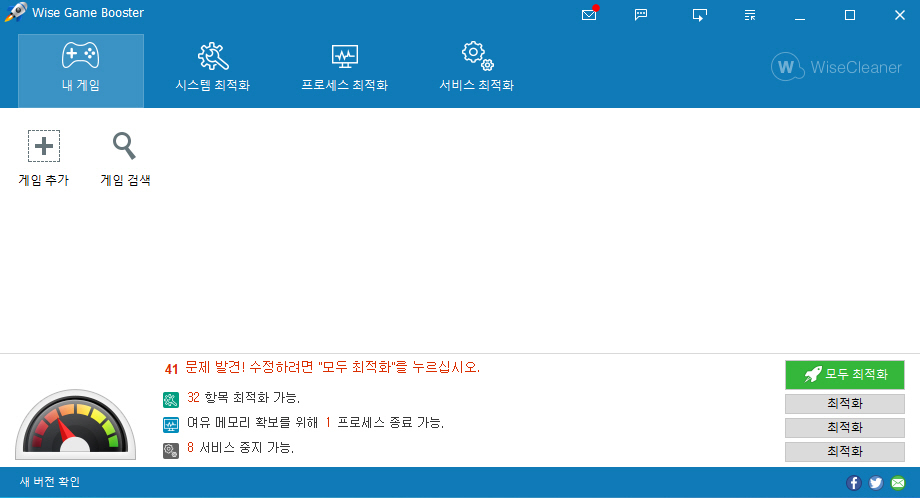Click the green 모두 최적화 button
This screenshot has width=920, height=498.
[x=844, y=375]
